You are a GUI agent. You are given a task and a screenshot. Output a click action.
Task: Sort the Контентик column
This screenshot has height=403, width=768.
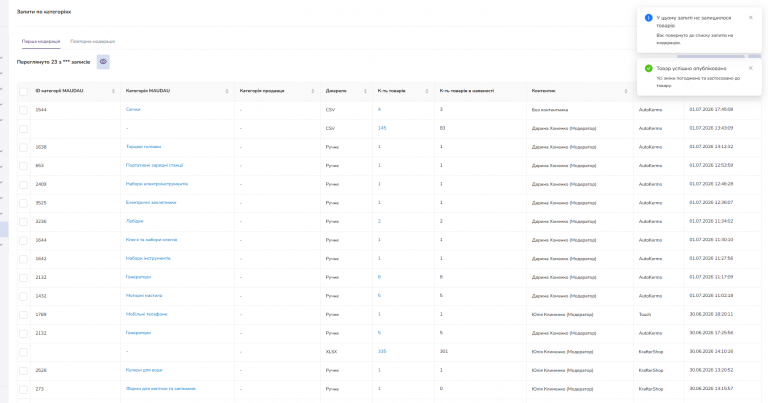tap(626, 91)
